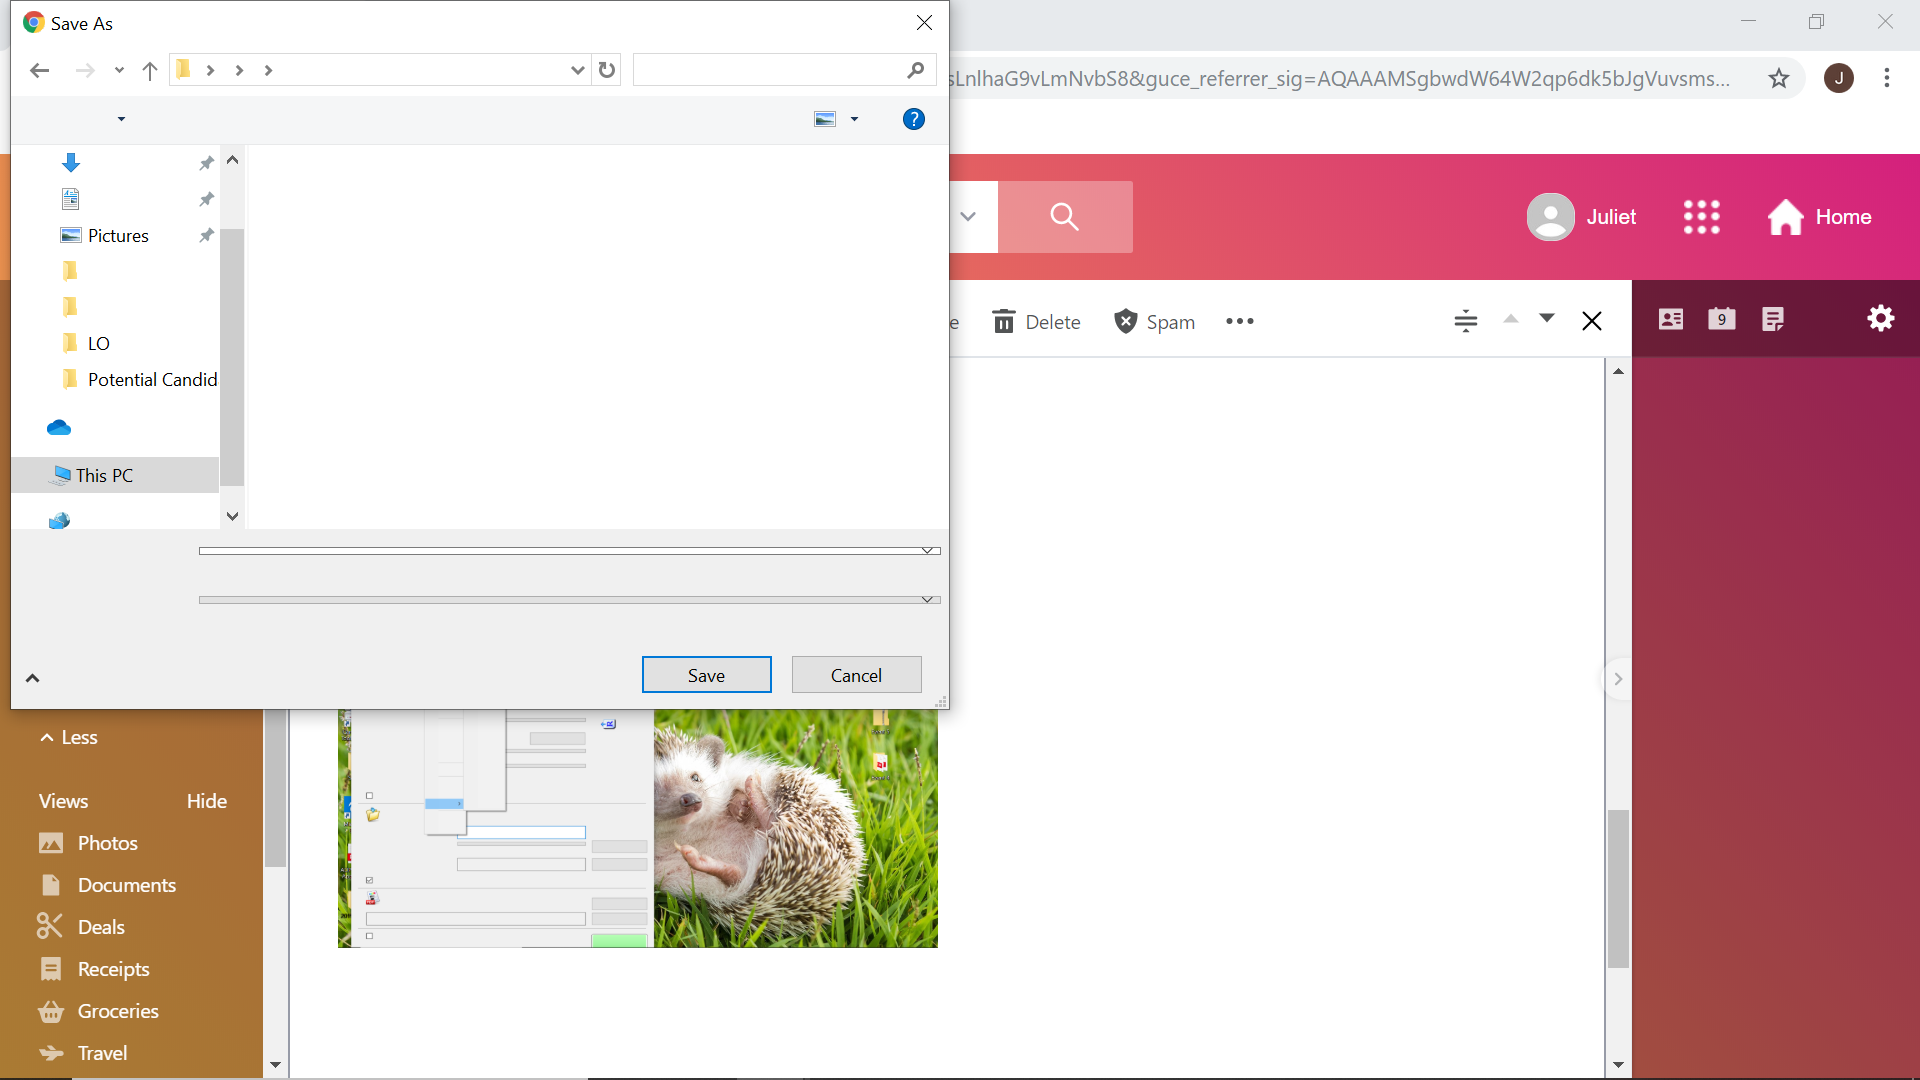The width and height of the screenshot is (1920, 1080).
Task: Expand the save as type dropdown
Action: coord(927,600)
